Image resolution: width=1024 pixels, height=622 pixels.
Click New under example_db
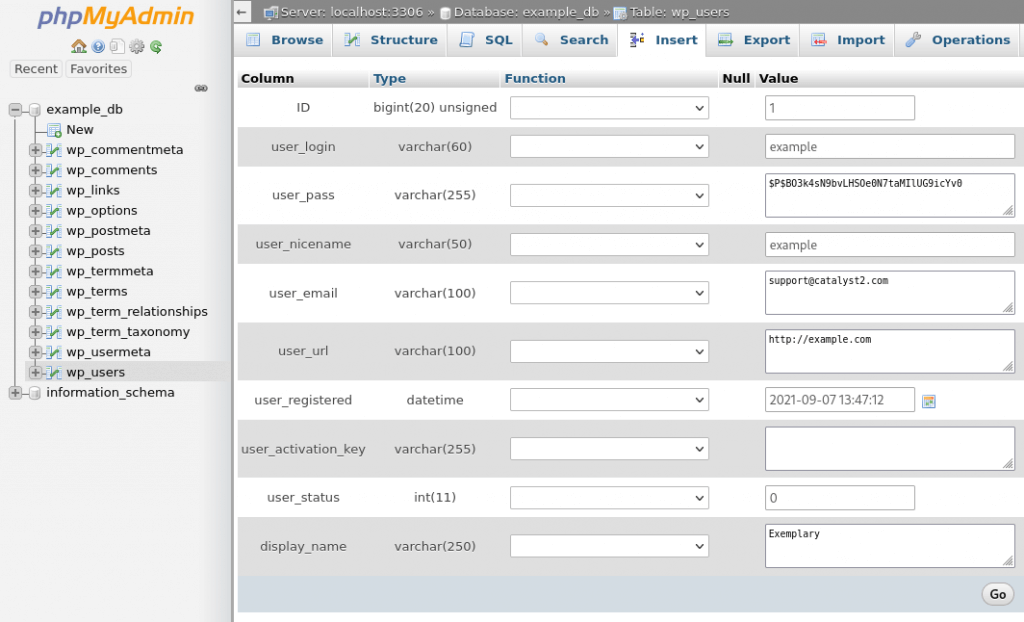(80, 129)
